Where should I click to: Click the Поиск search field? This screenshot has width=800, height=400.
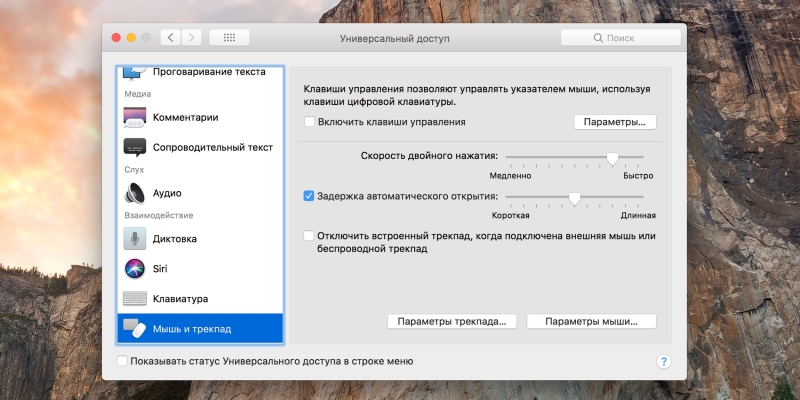tap(620, 38)
